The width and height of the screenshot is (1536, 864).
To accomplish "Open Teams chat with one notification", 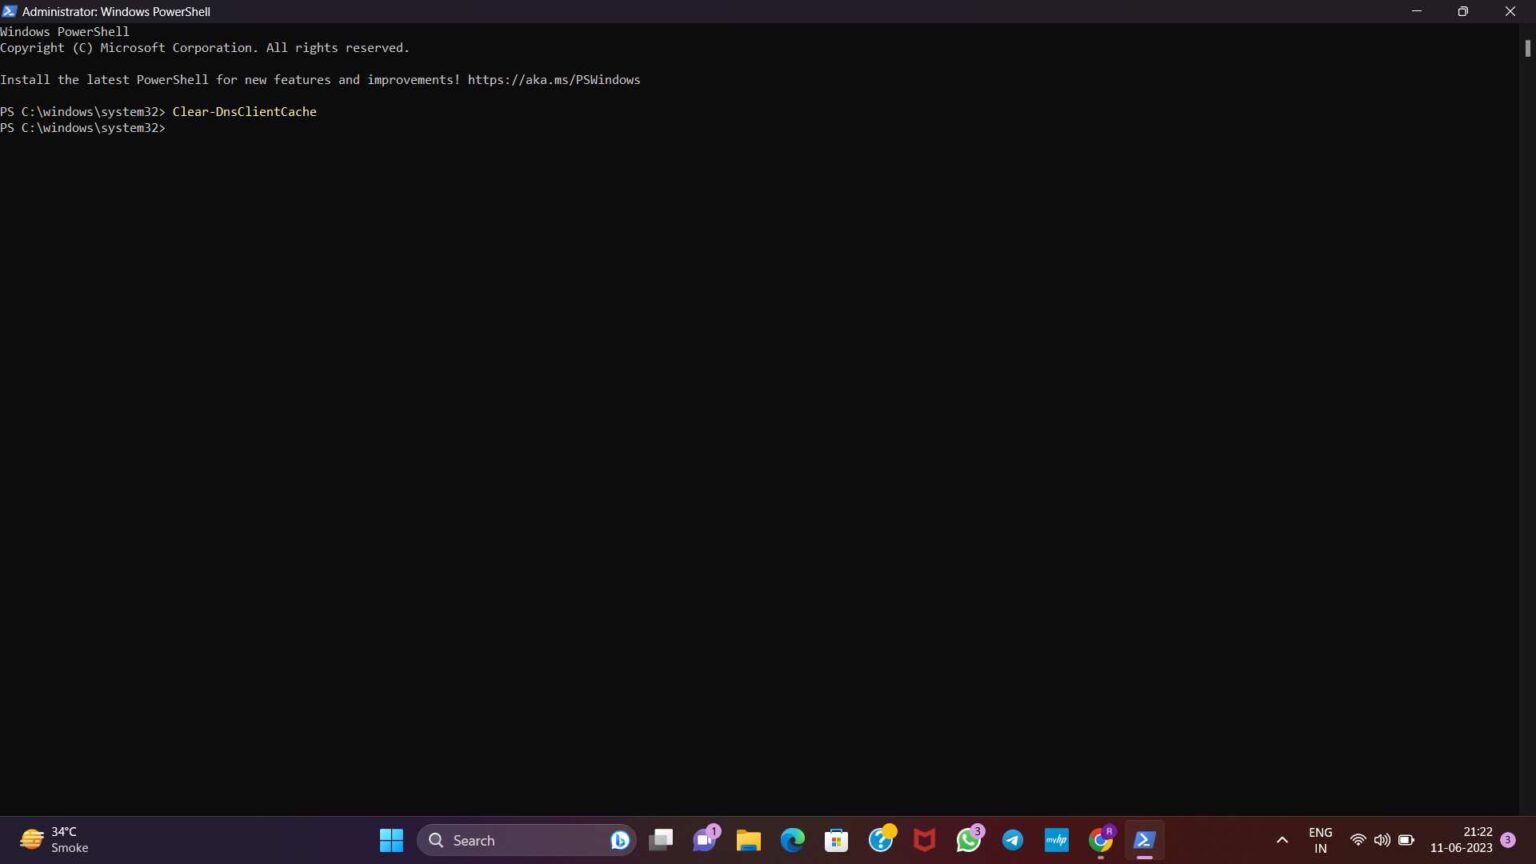I will point(705,840).
